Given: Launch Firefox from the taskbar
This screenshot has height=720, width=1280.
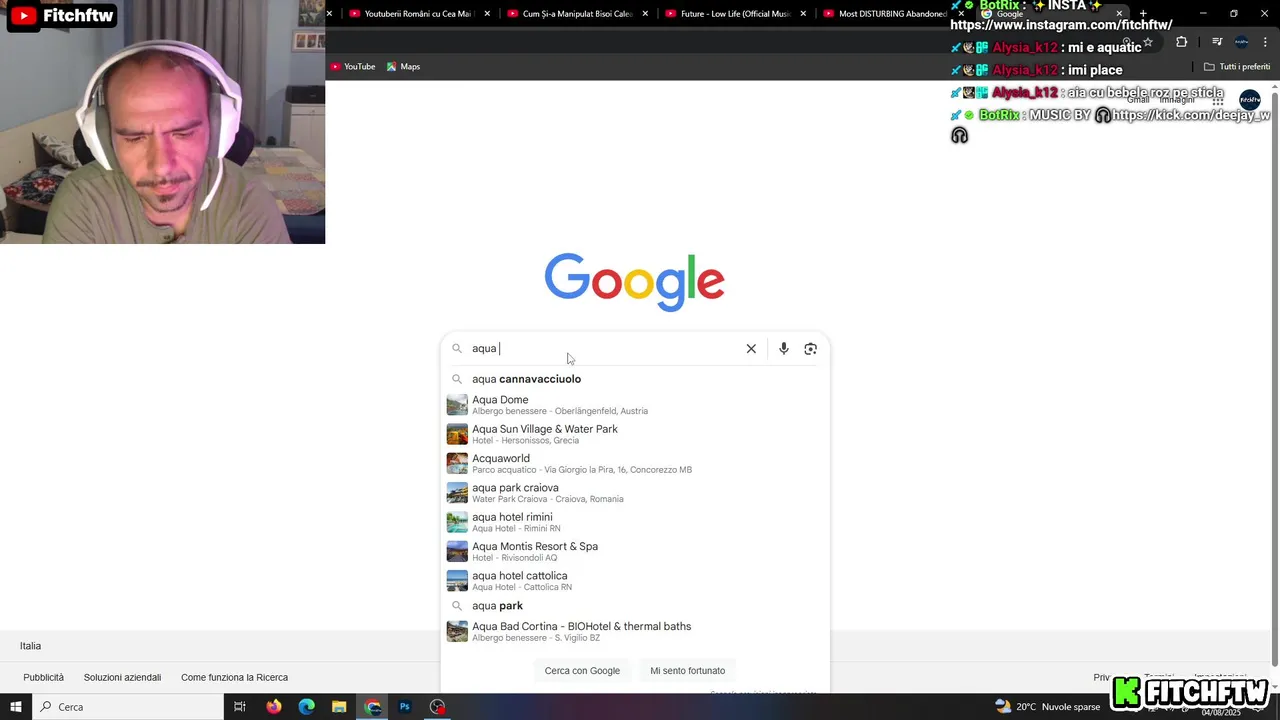Looking at the screenshot, I should click(x=274, y=707).
